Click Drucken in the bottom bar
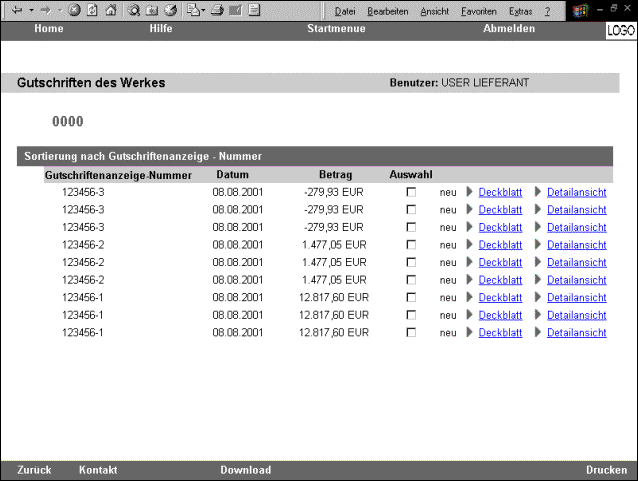 606,470
